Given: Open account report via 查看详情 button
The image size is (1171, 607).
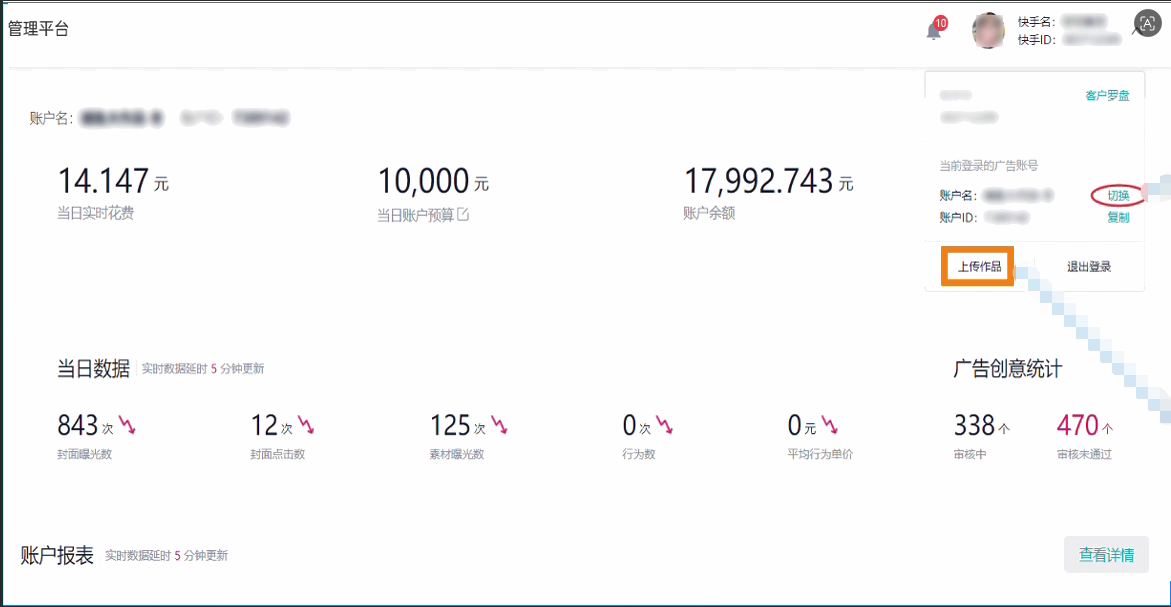Looking at the screenshot, I should pos(1106,555).
